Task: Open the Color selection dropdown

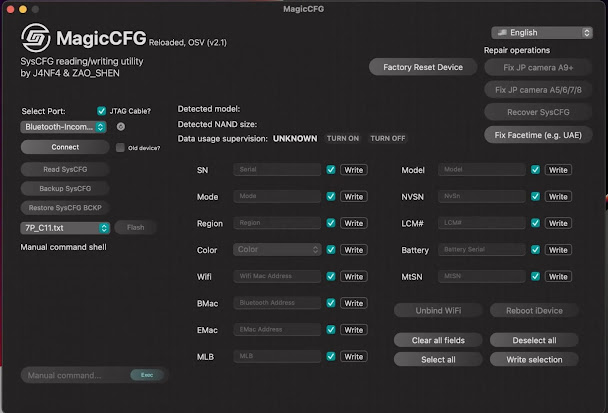Action: coord(277,249)
